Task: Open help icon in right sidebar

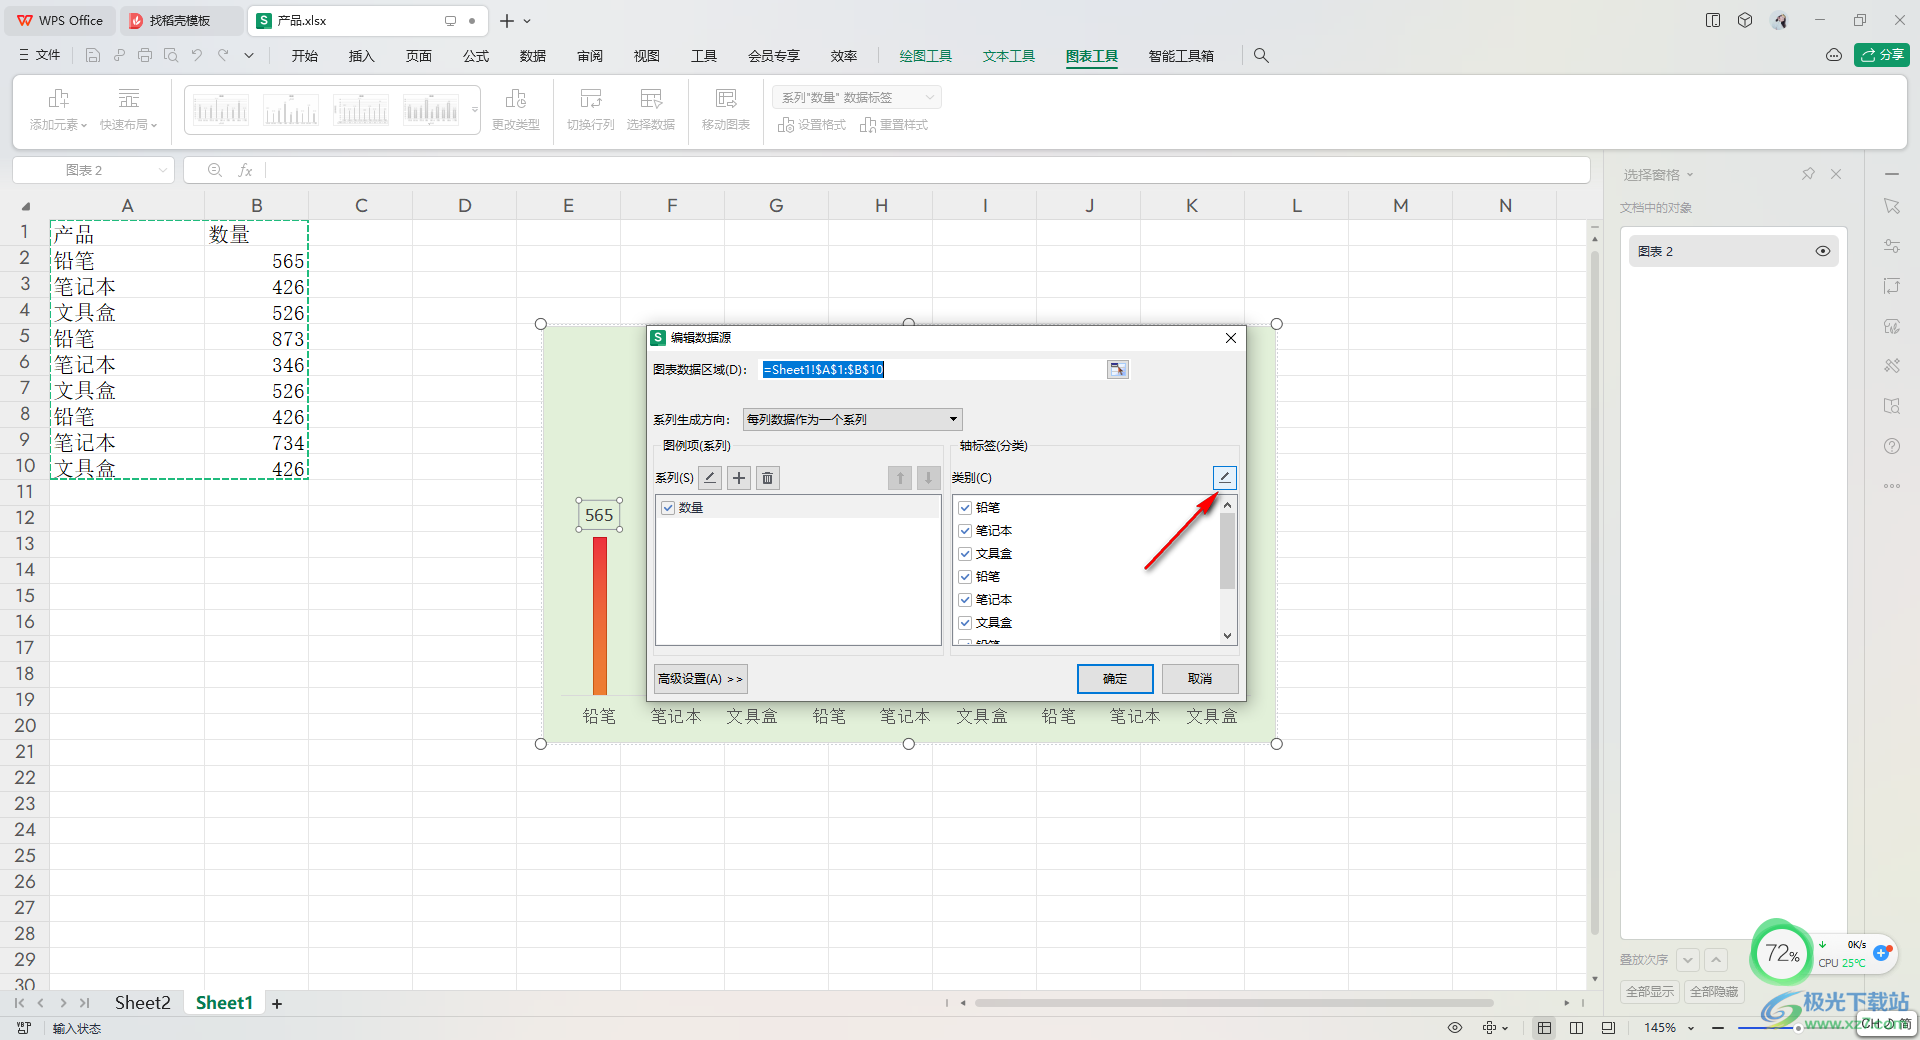Action: (x=1891, y=446)
